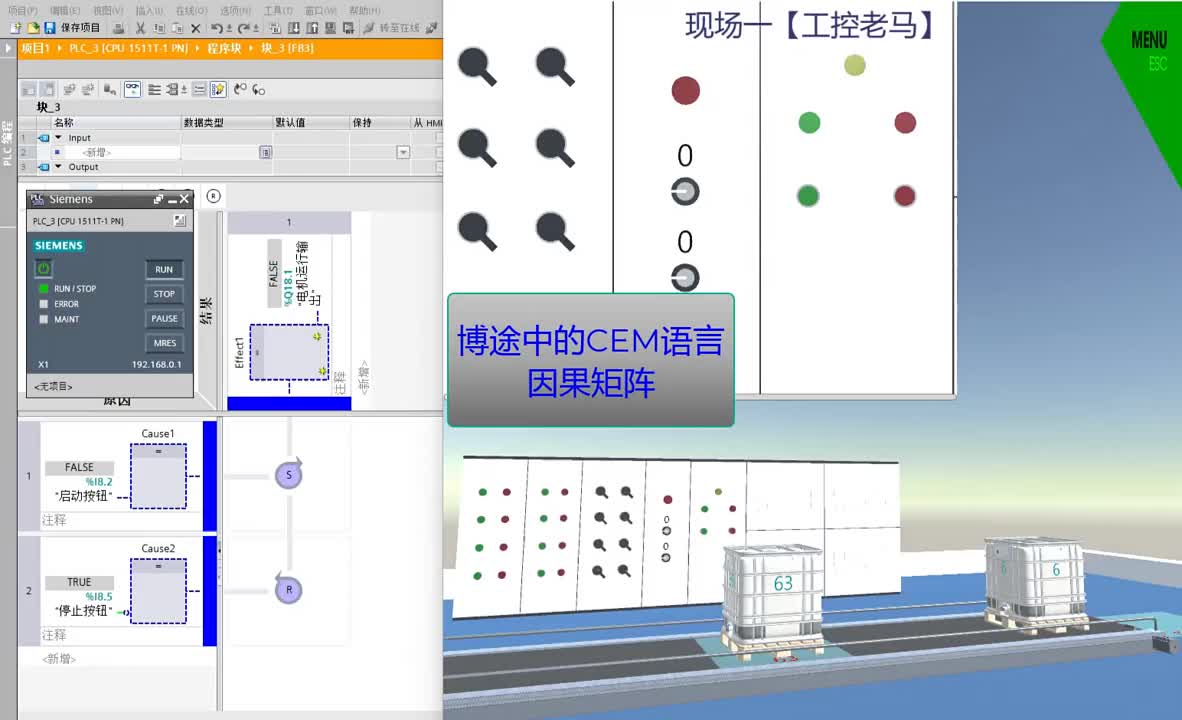Viewport: 1182px width, 720px height.
Task: Click the Set (S) intersection node
Action: [x=289, y=475]
